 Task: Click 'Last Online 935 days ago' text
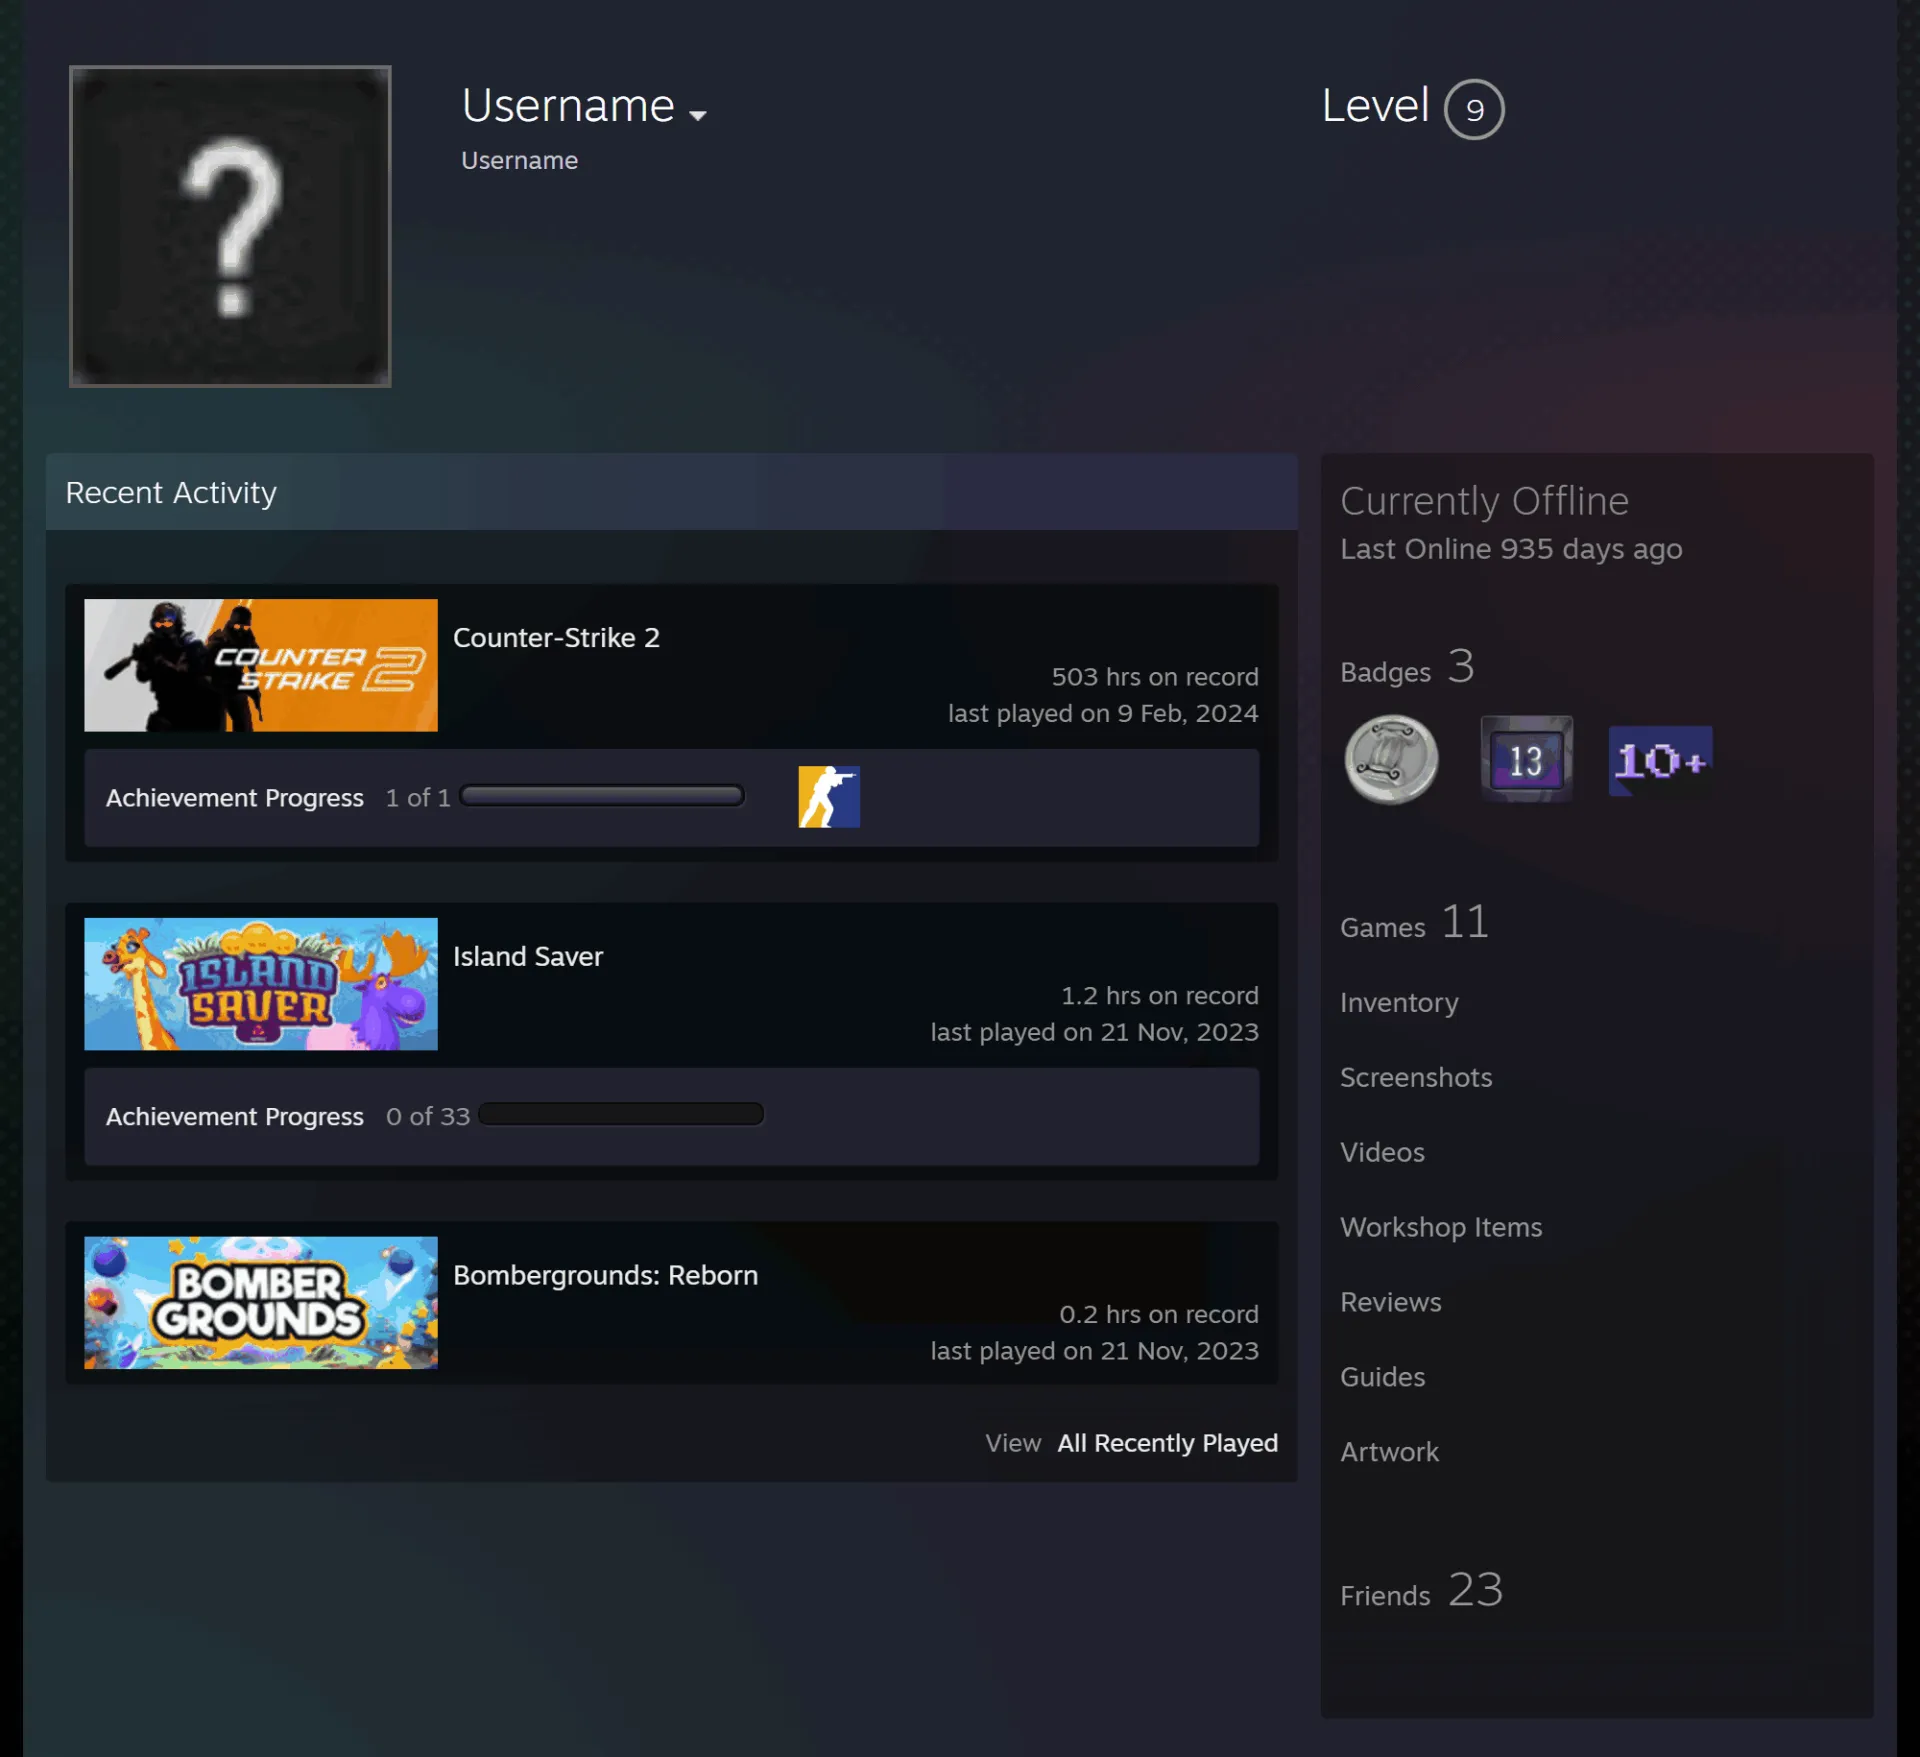click(x=1511, y=549)
